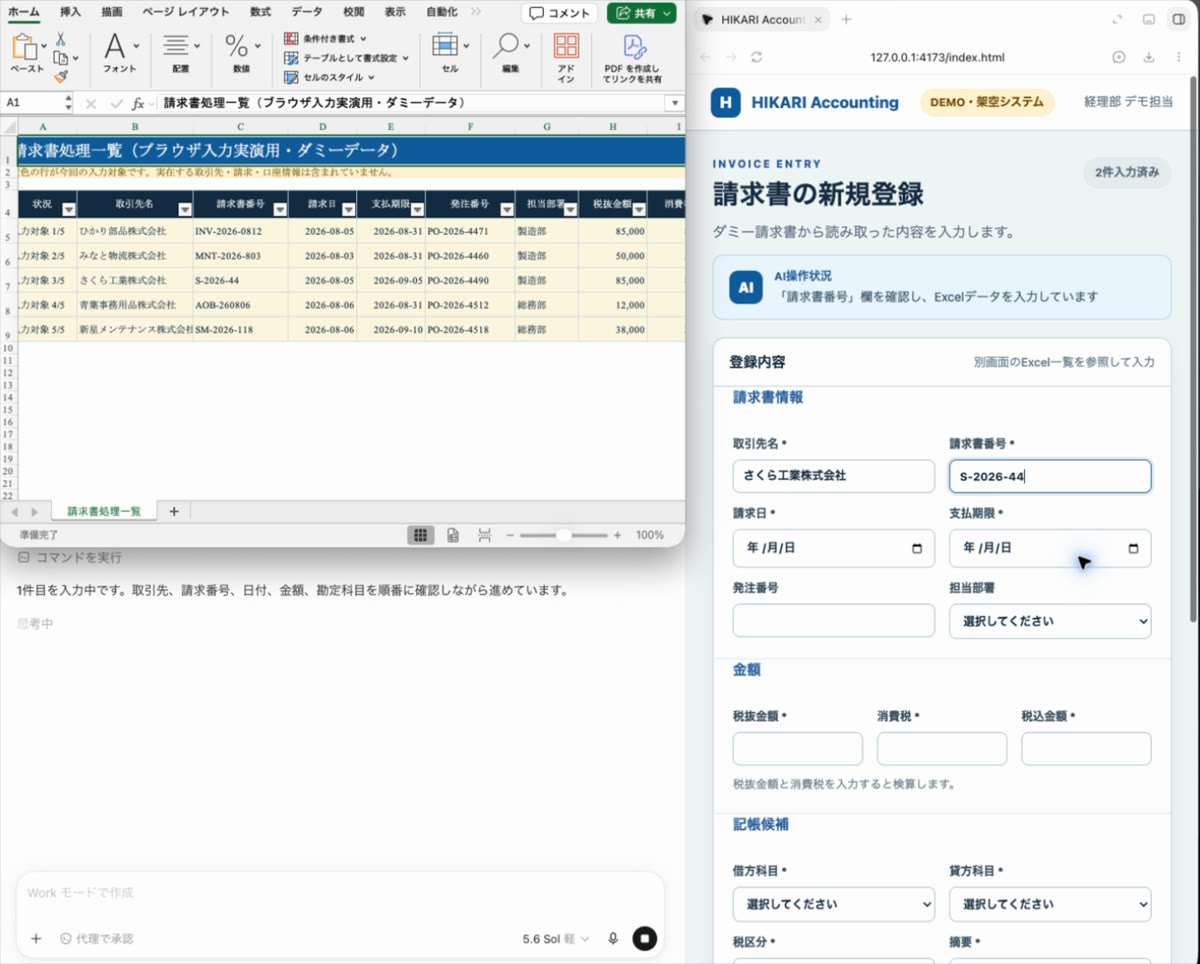
Task: Click the plus attach icon in chat input
Action: [x=36, y=938]
